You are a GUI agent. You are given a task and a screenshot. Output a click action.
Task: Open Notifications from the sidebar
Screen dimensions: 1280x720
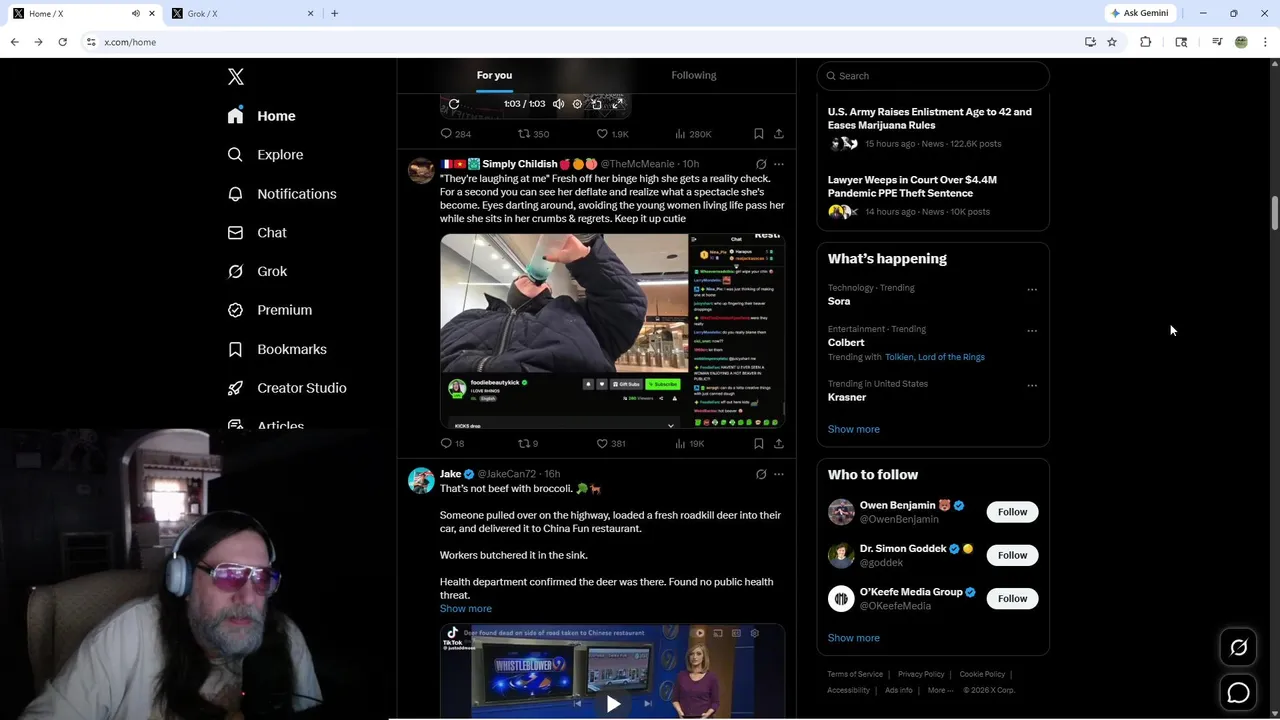(282, 194)
